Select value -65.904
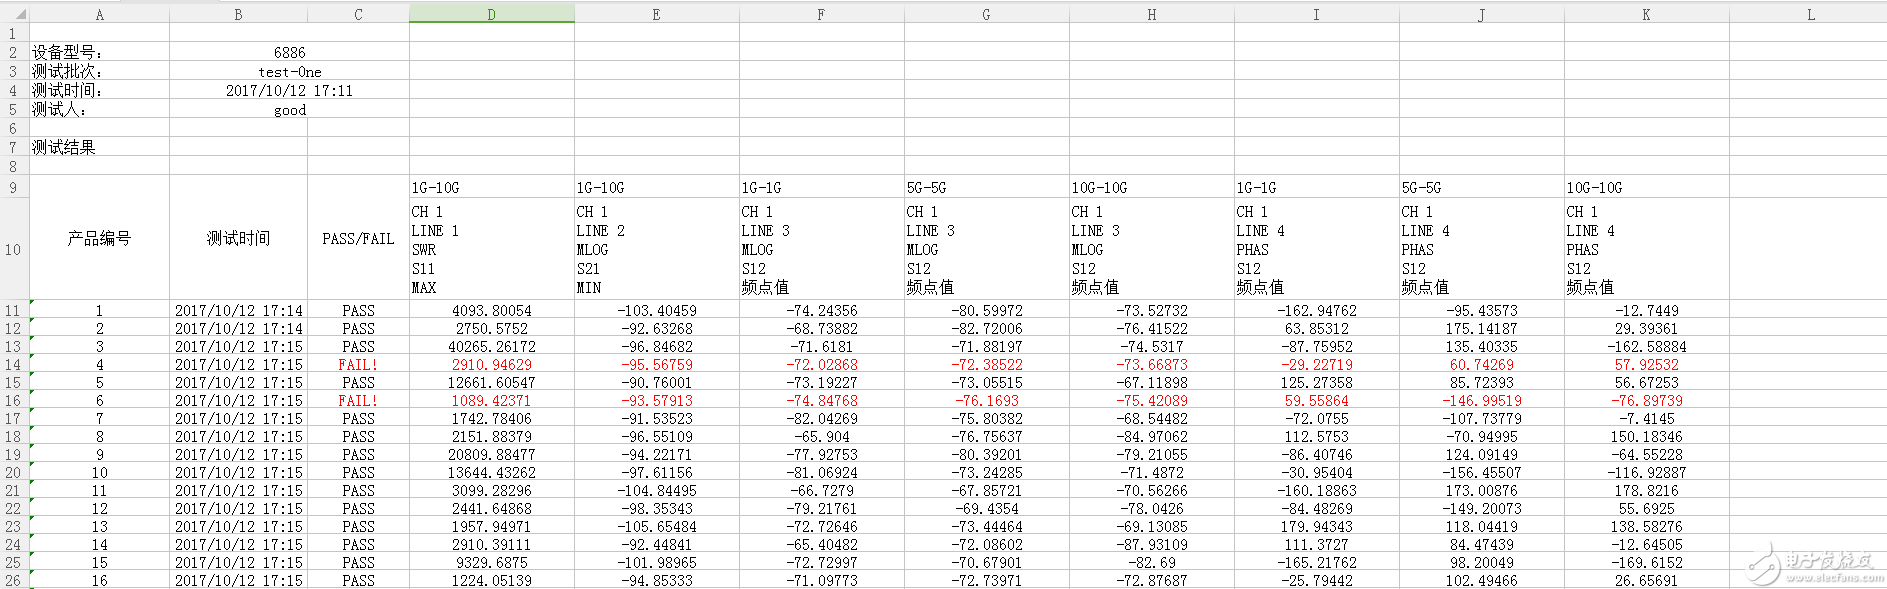 pyautogui.click(x=821, y=437)
